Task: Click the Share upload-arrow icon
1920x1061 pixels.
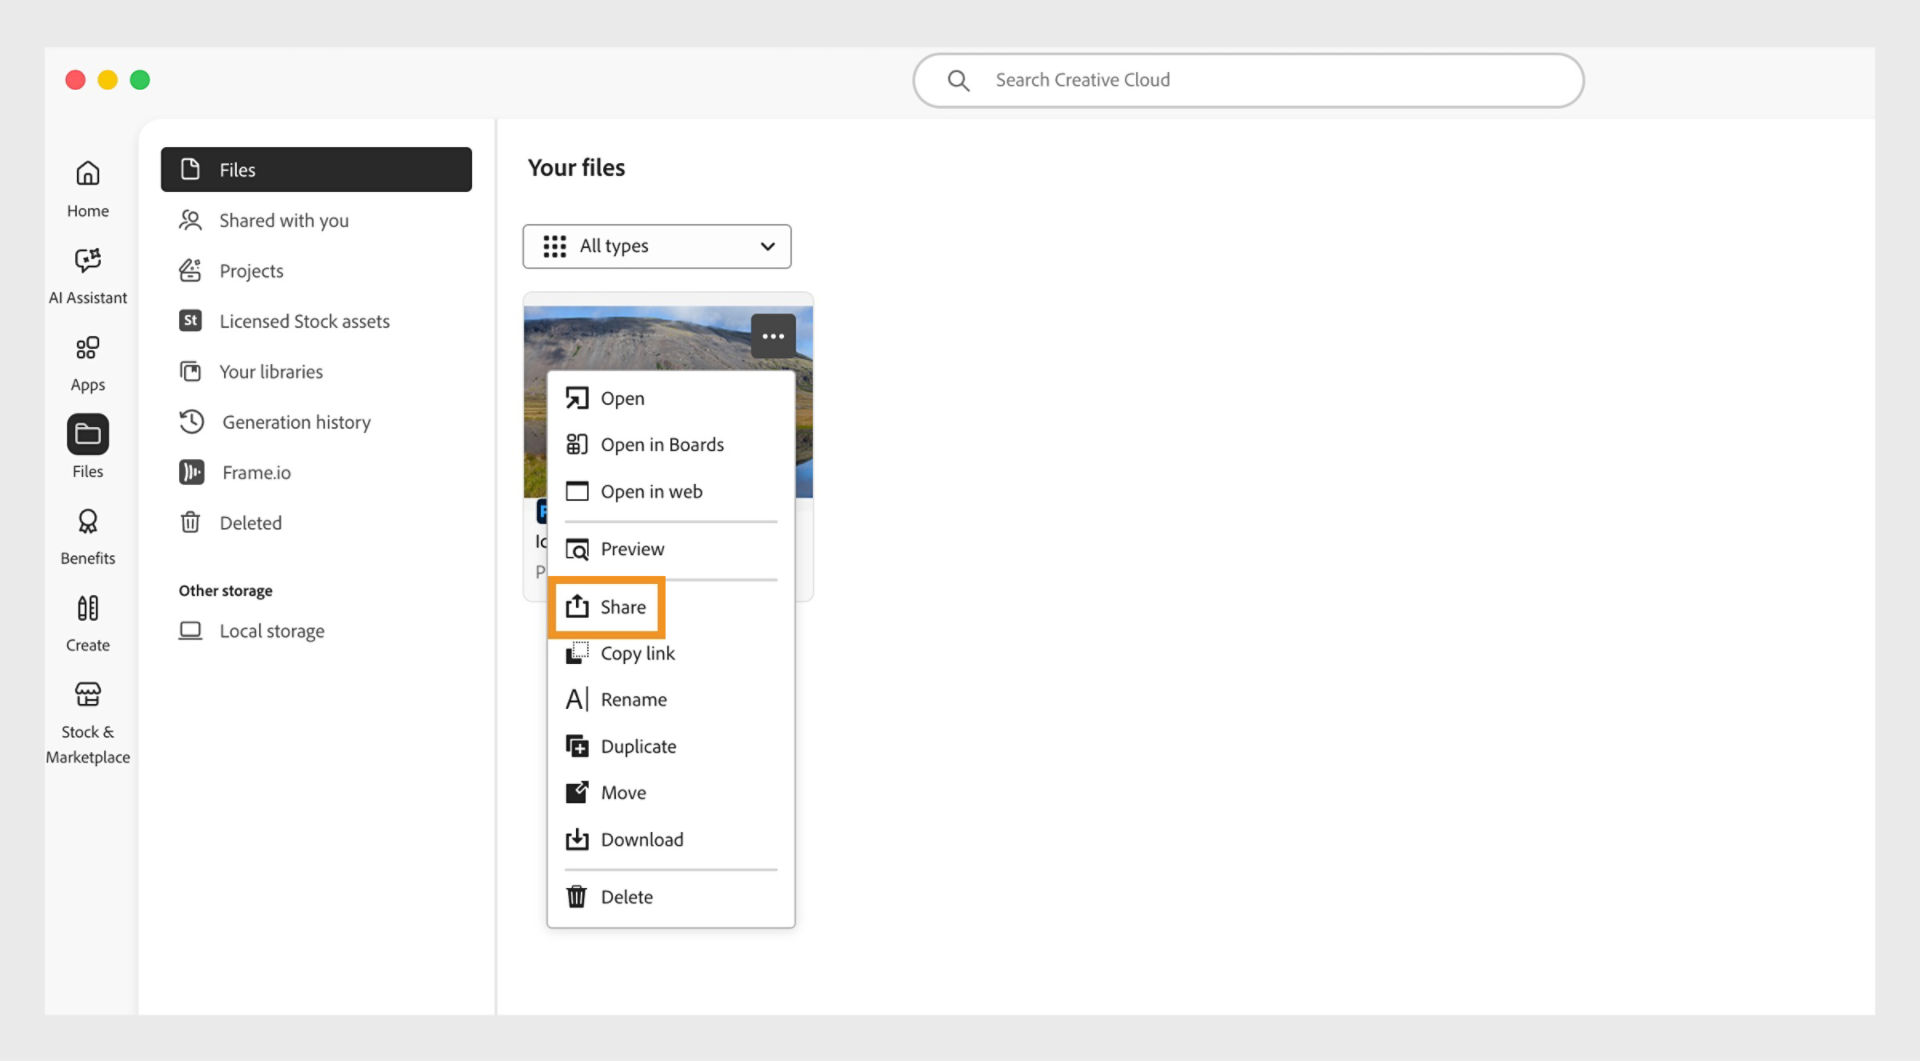Action: pyautogui.click(x=577, y=606)
